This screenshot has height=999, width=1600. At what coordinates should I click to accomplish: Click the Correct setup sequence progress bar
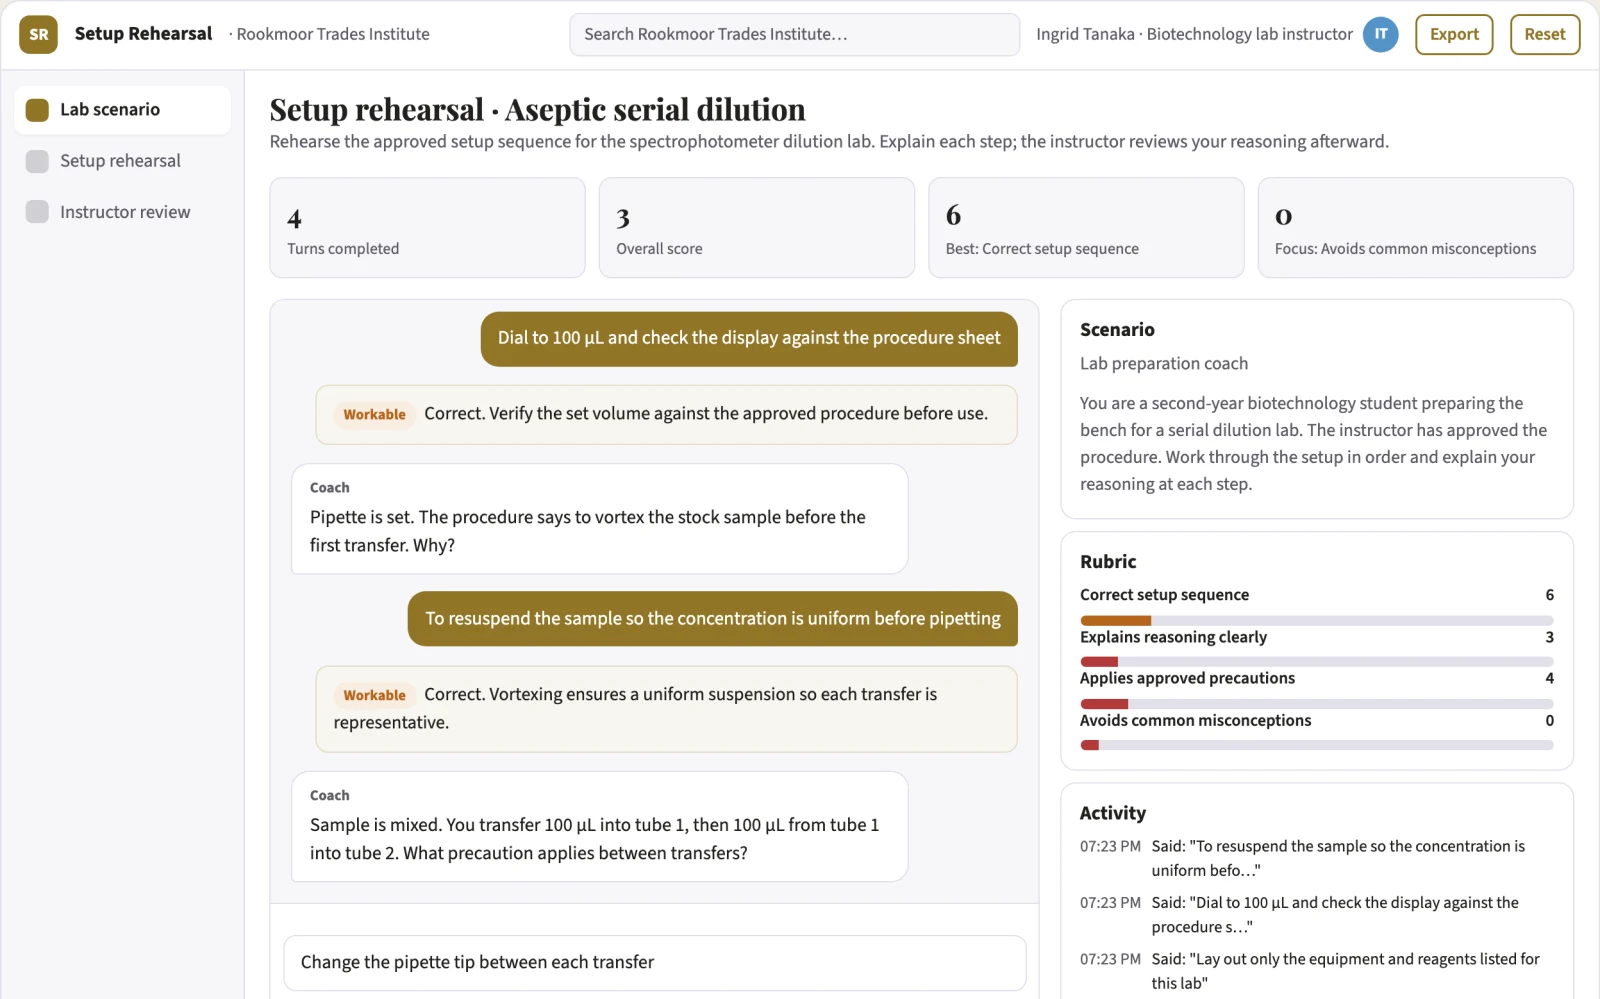tap(1317, 621)
